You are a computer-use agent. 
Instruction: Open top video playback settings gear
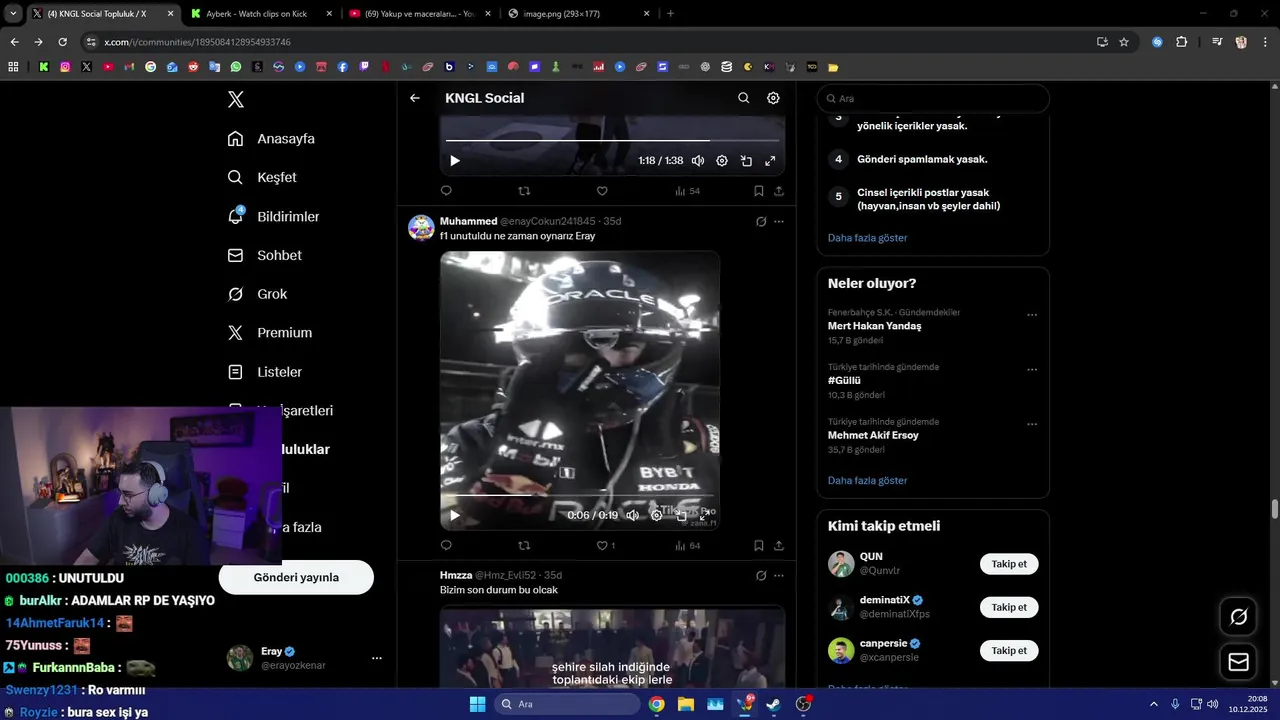click(x=722, y=160)
